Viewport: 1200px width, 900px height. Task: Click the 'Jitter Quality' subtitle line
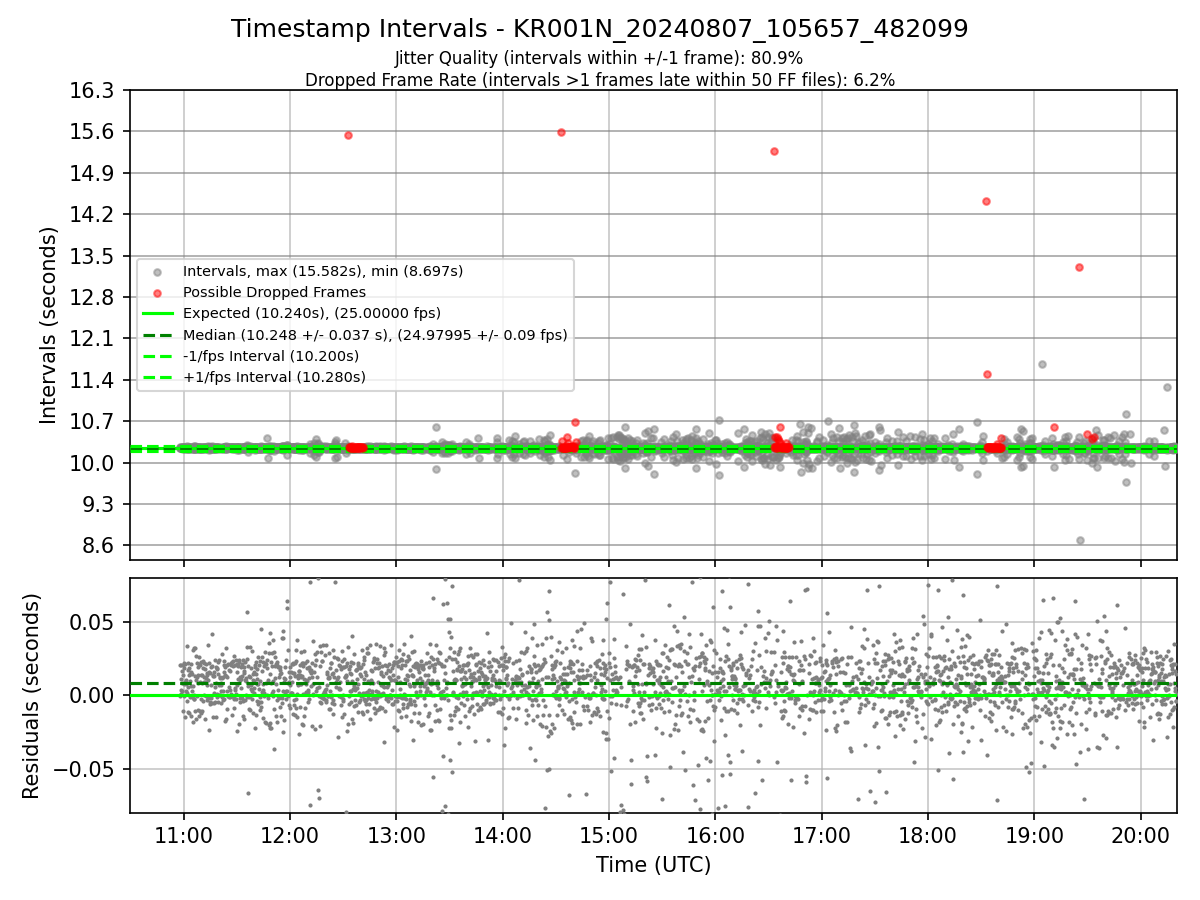tap(599, 58)
